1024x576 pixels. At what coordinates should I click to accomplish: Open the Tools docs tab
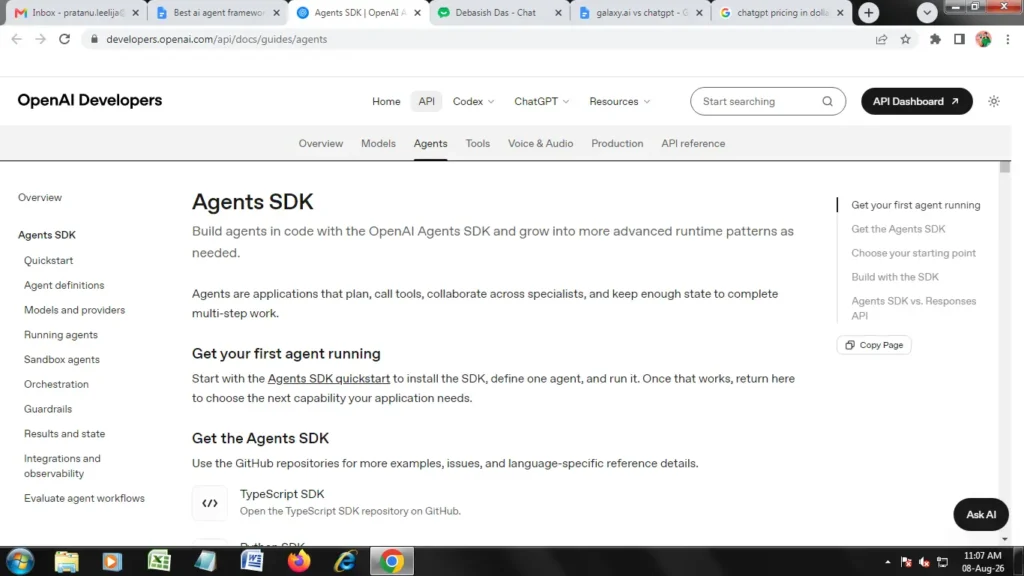click(x=477, y=144)
